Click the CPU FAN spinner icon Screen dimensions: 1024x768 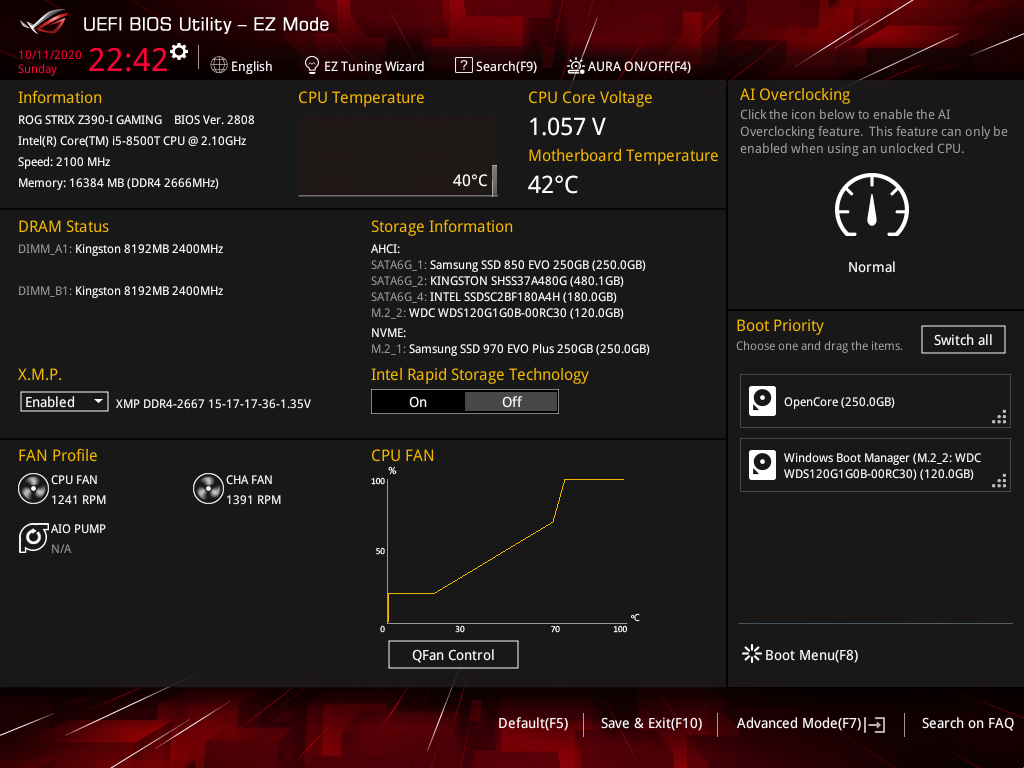(x=33, y=489)
